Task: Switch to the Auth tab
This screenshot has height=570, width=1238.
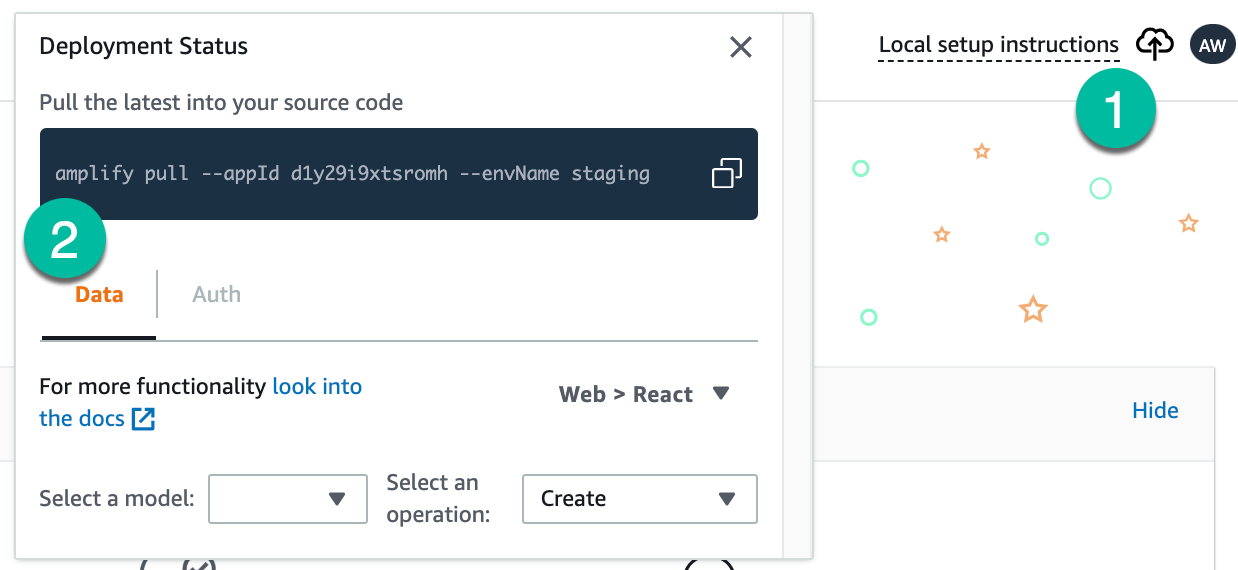Action: tap(216, 295)
